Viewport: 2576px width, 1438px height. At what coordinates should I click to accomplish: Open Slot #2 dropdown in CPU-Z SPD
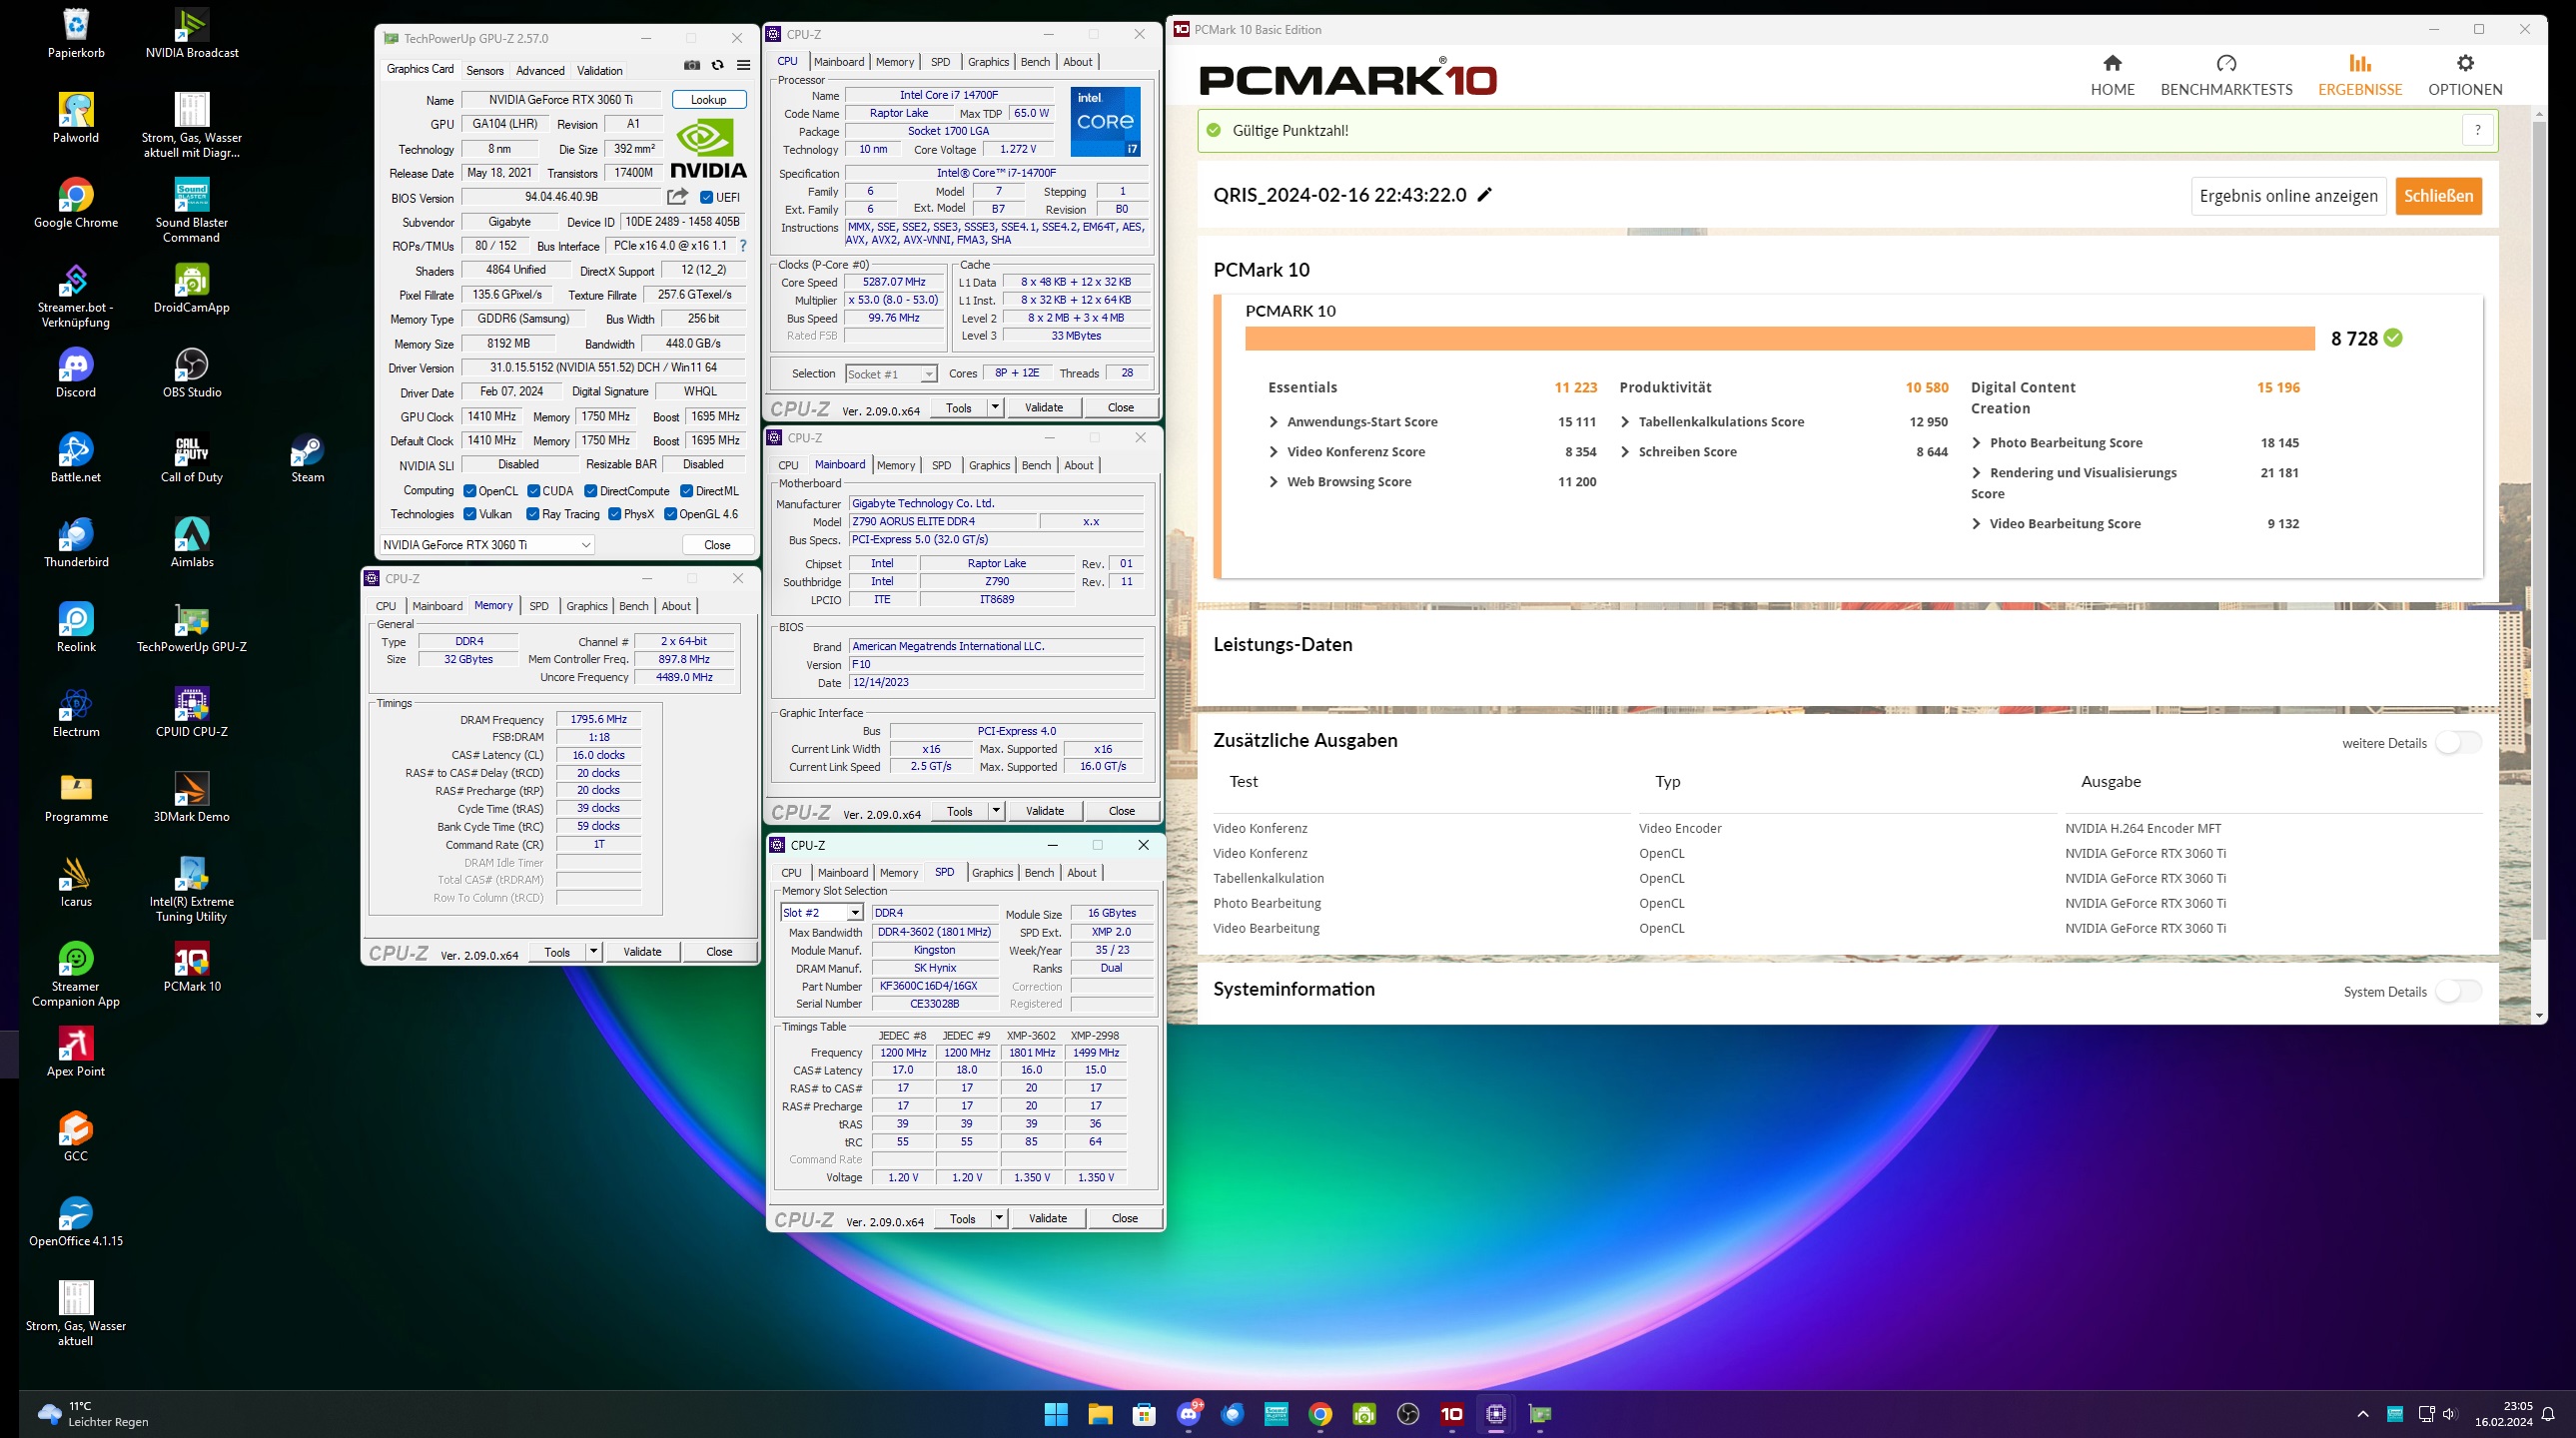[x=821, y=913]
